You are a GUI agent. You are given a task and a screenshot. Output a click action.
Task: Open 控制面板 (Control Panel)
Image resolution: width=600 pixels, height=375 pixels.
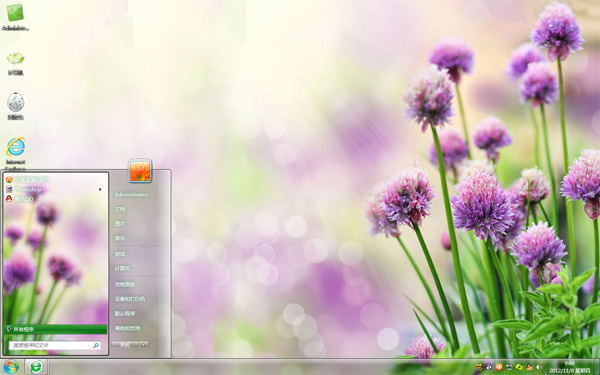click(x=125, y=284)
